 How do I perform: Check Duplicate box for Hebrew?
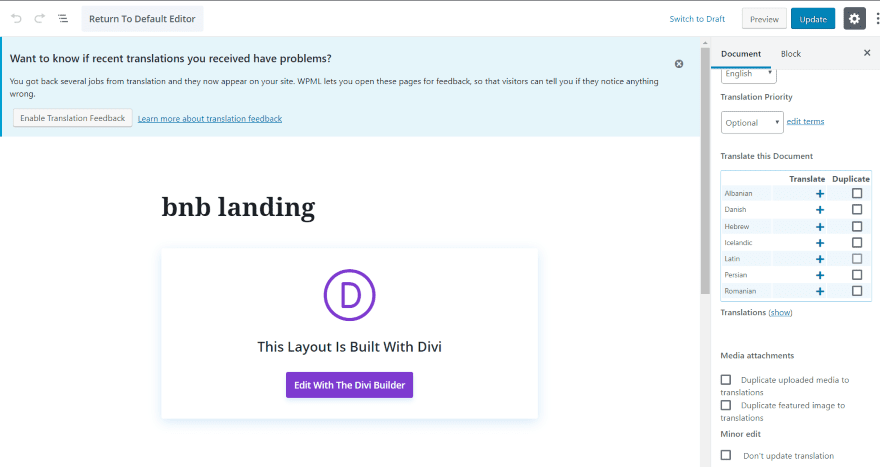857,226
